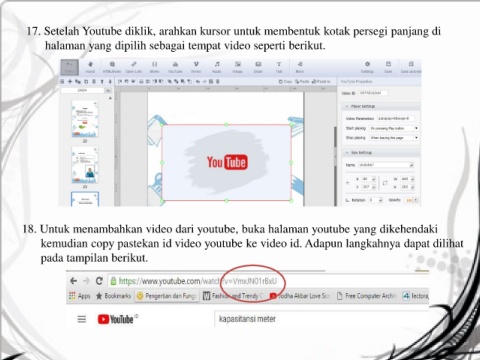Open the 'Pengertian dan Fungsi' bookmark
The height and width of the screenshot is (360, 480).
click(x=166, y=296)
